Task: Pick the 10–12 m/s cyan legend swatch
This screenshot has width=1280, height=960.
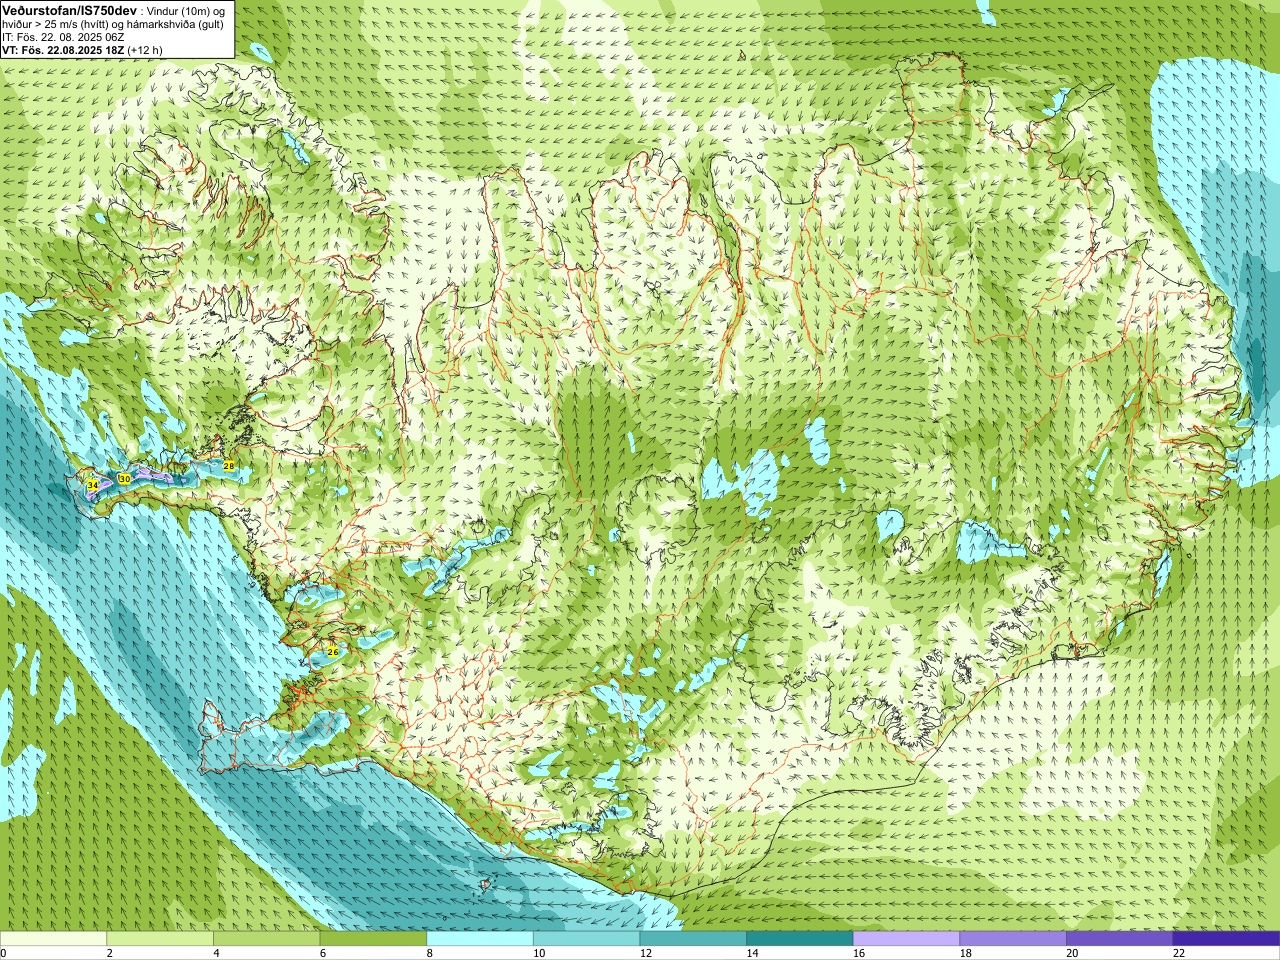Action: [586, 939]
